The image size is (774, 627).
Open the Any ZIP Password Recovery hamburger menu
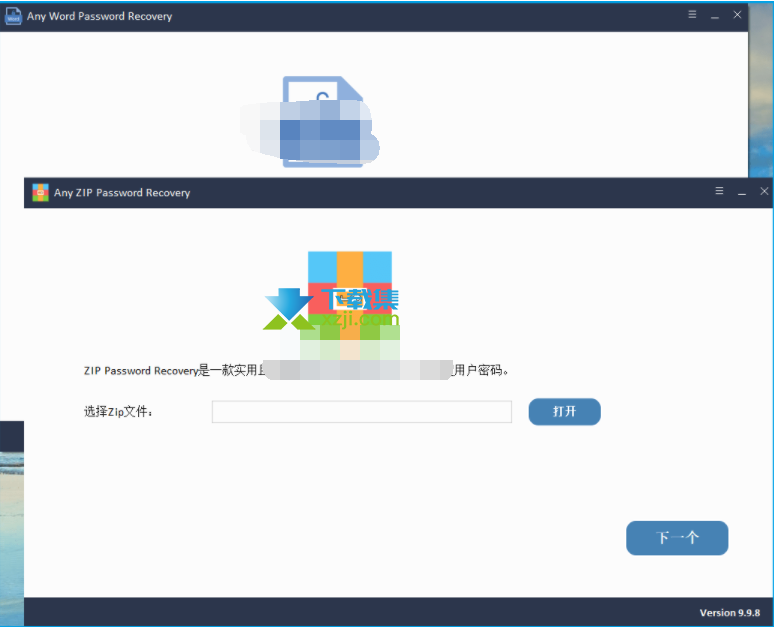click(719, 191)
